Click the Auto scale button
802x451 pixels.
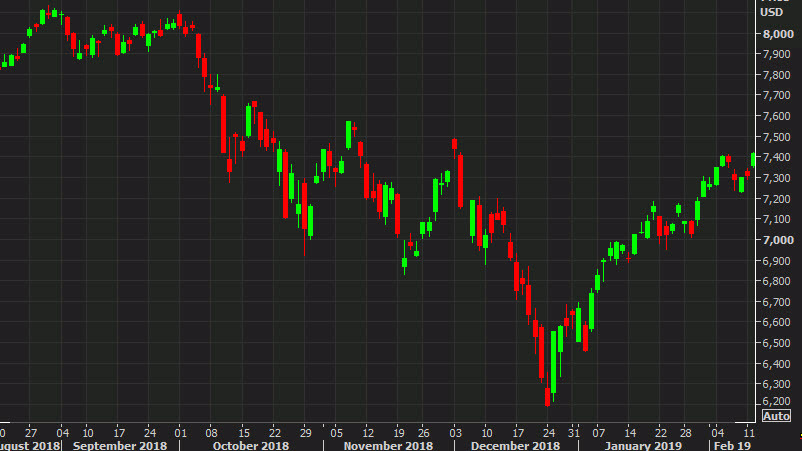pyautogui.click(x=776, y=416)
